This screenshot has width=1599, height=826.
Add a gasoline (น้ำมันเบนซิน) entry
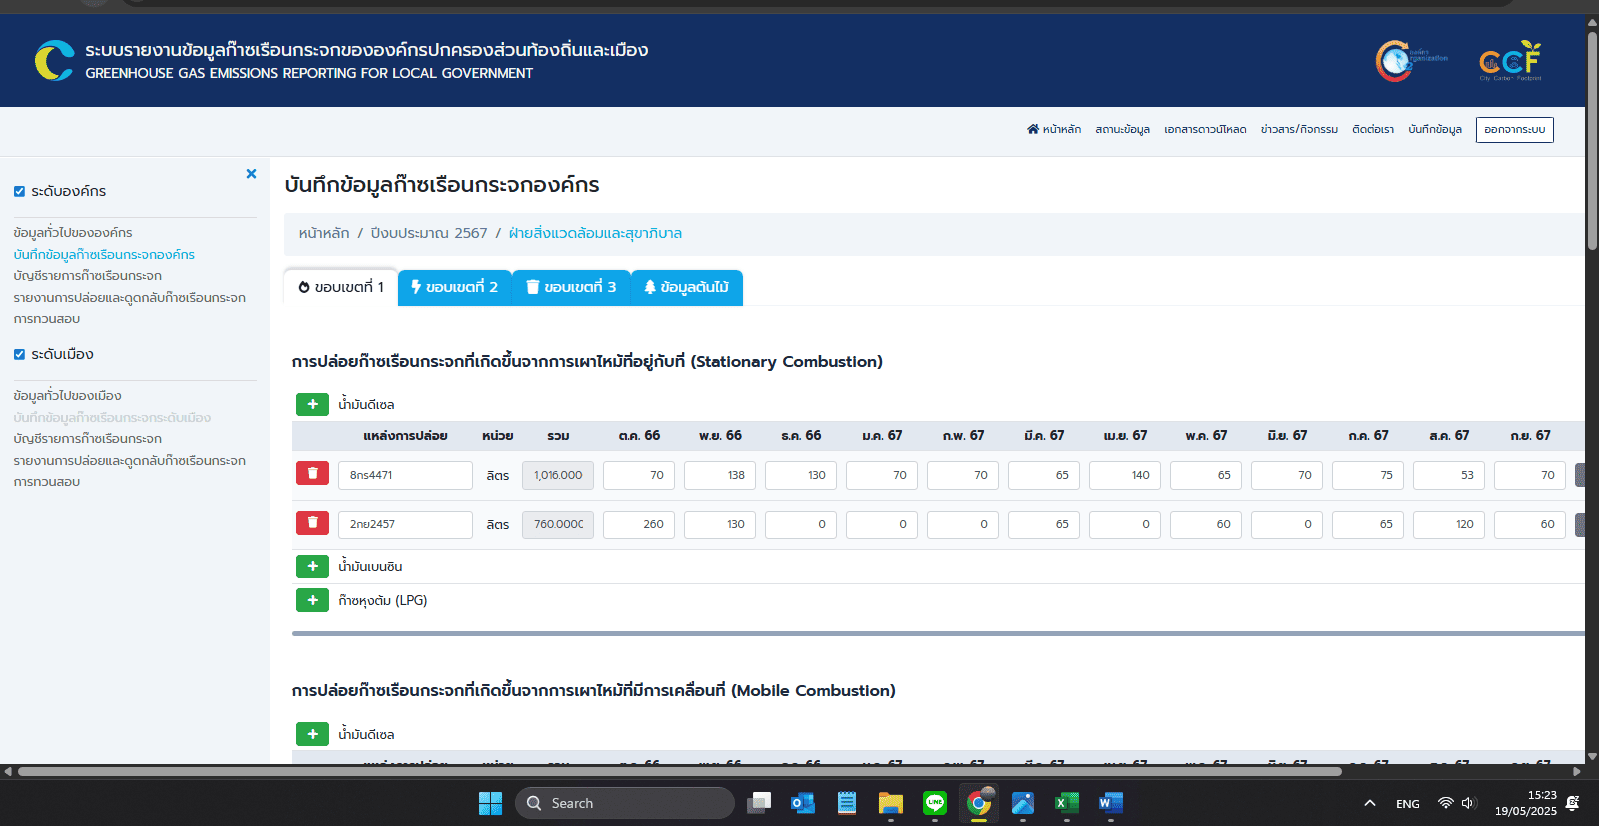(x=312, y=567)
